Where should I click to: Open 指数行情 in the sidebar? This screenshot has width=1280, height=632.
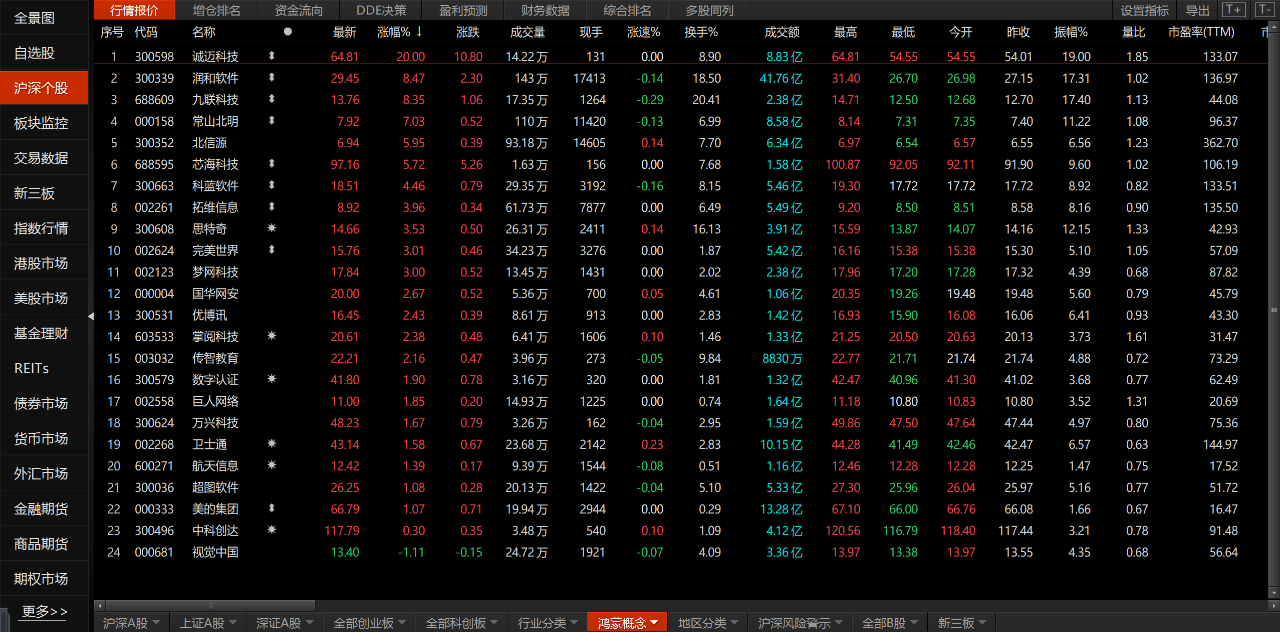tap(44, 228)
